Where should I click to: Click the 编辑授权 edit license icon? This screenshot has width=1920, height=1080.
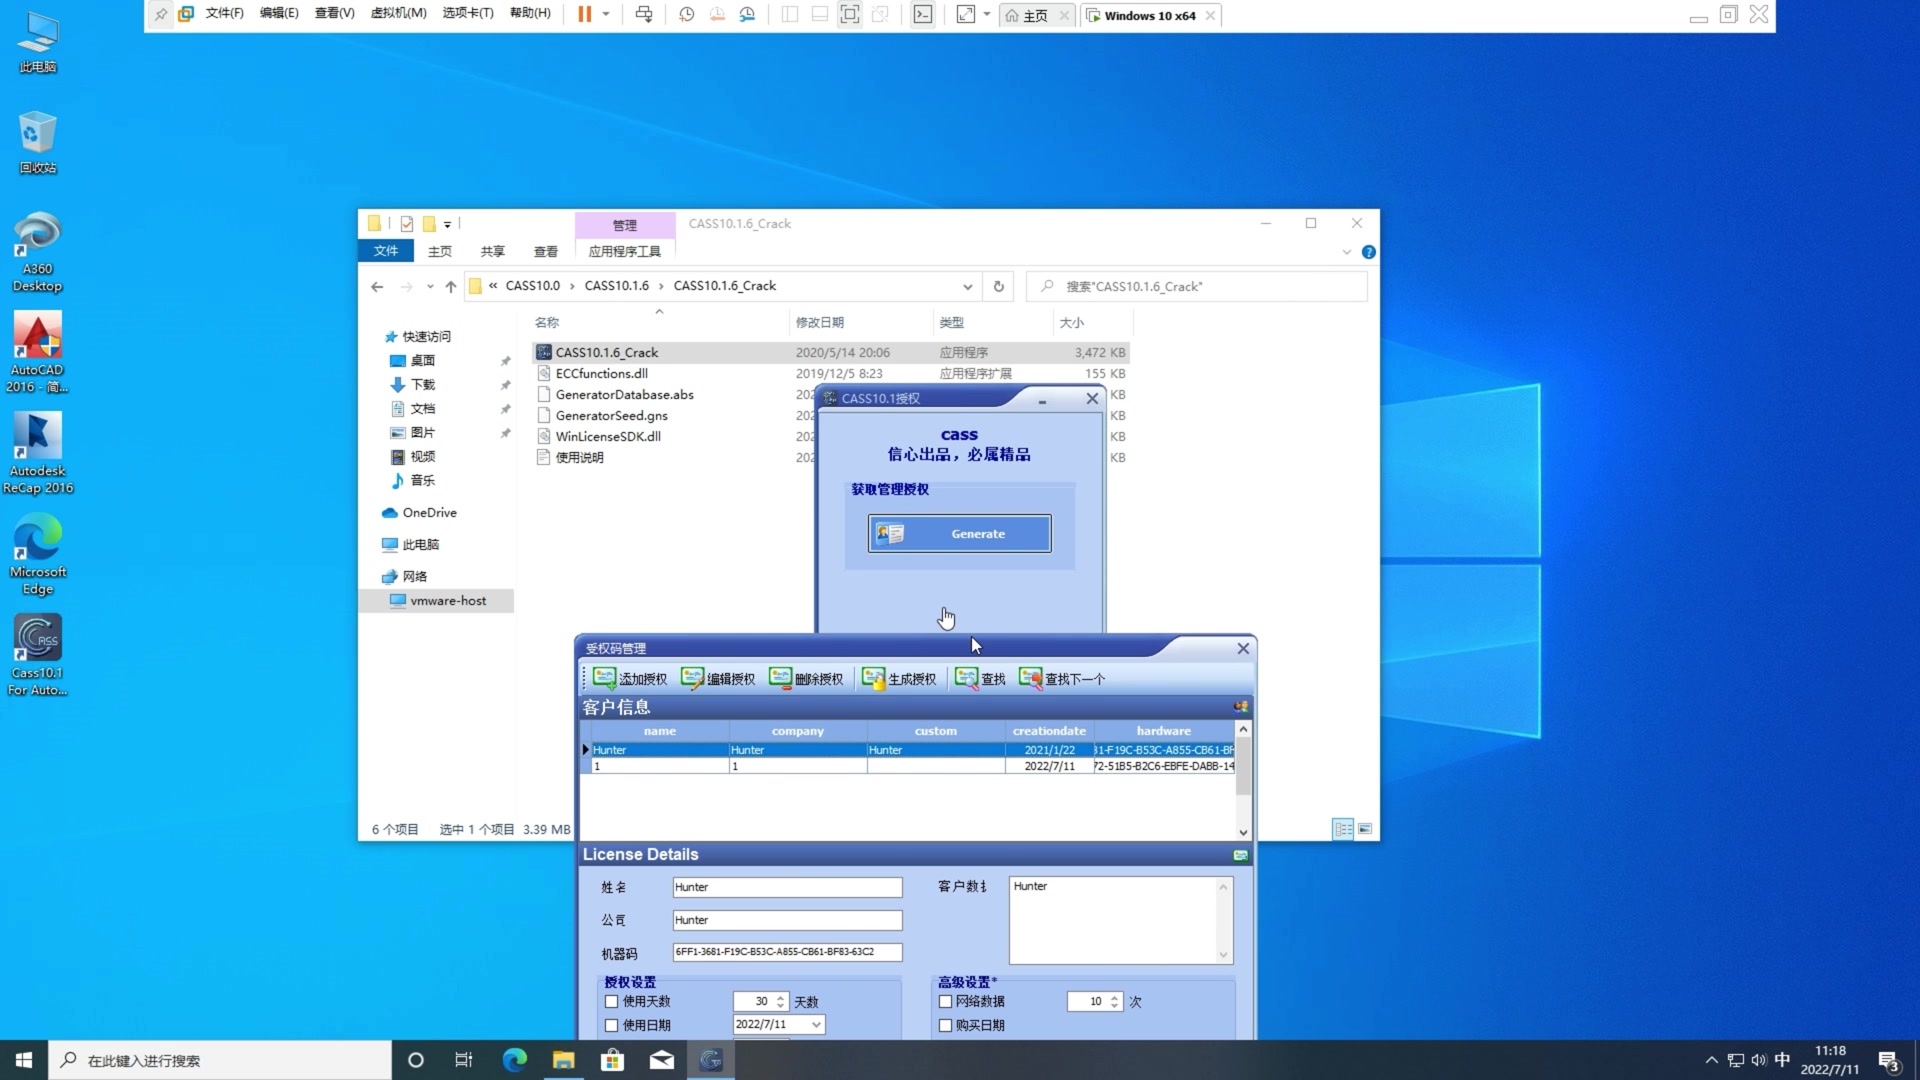[692, 678]
